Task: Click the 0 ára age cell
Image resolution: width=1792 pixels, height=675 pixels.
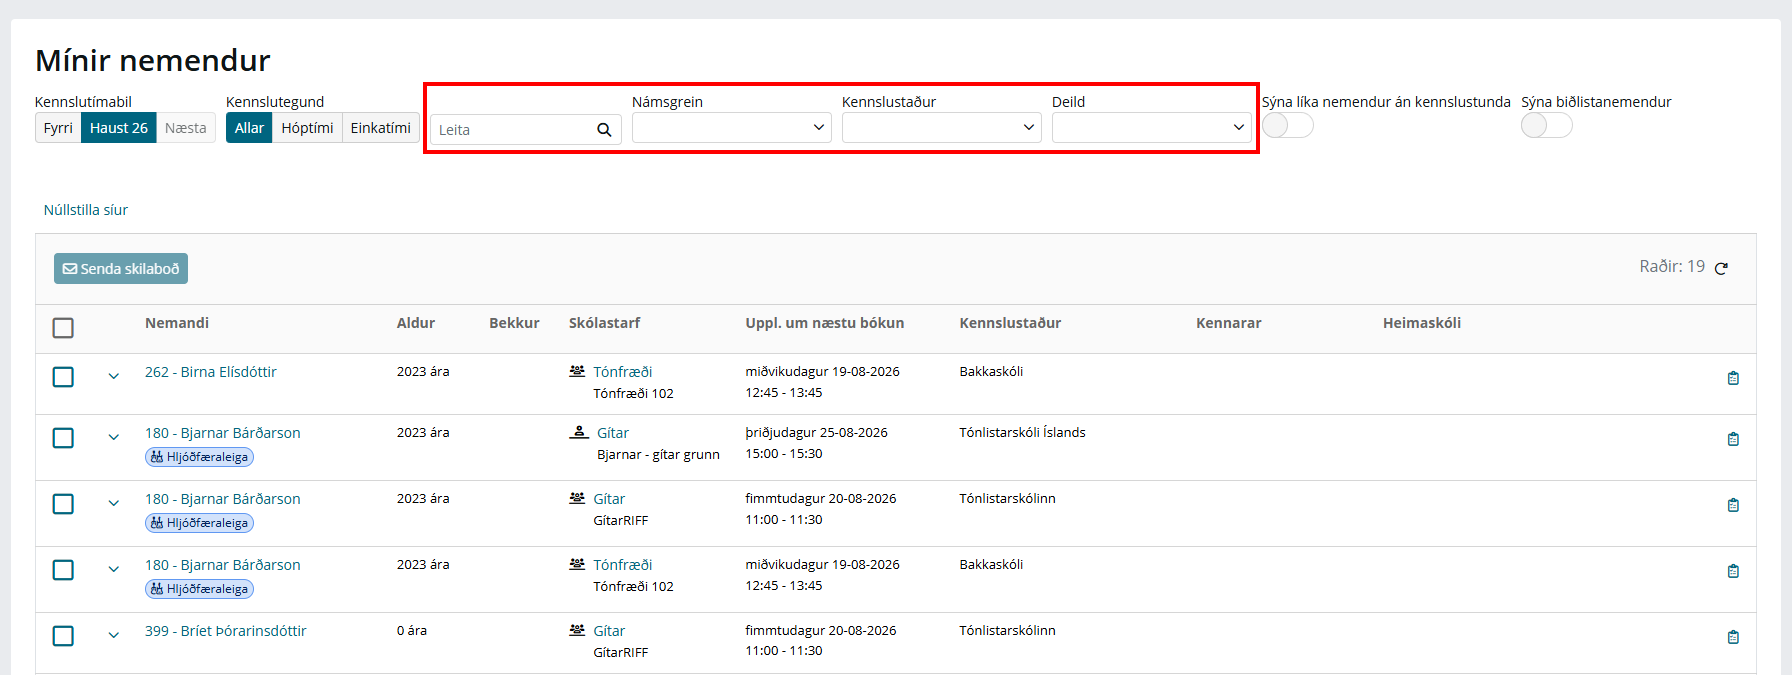Action: coord(412,630)
